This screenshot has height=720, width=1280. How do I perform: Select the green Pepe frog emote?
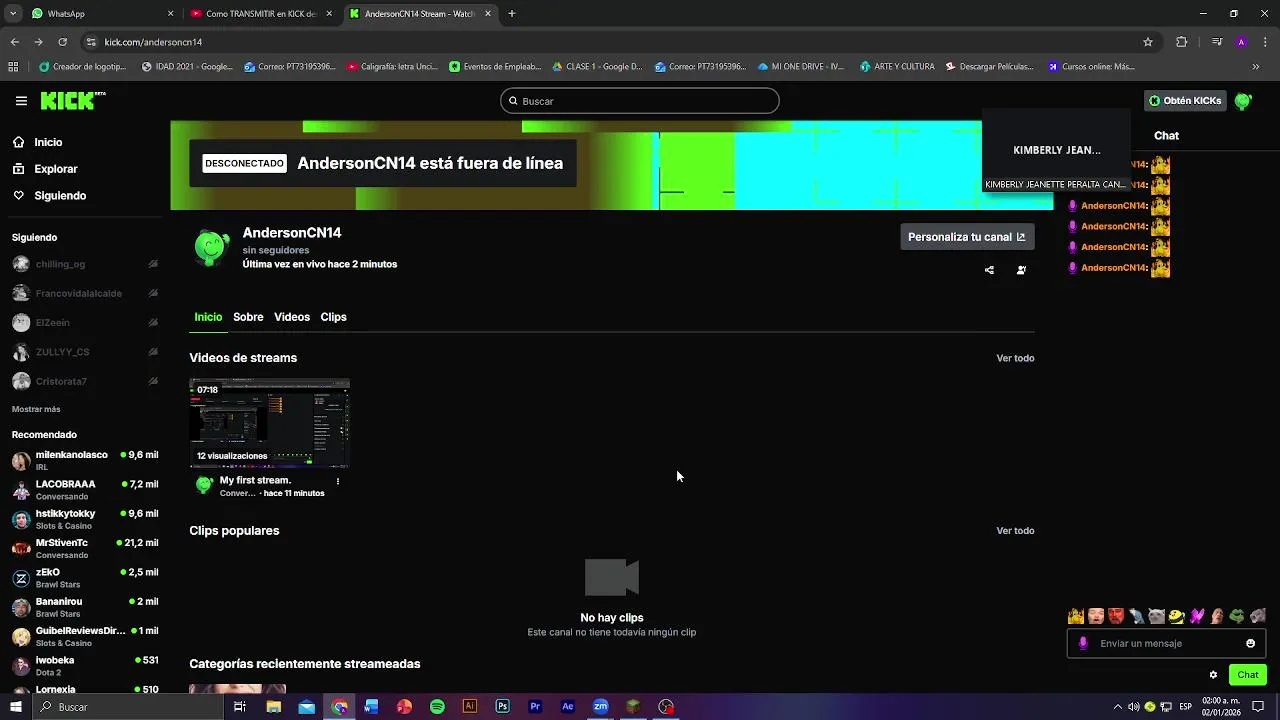[1237, 616]
